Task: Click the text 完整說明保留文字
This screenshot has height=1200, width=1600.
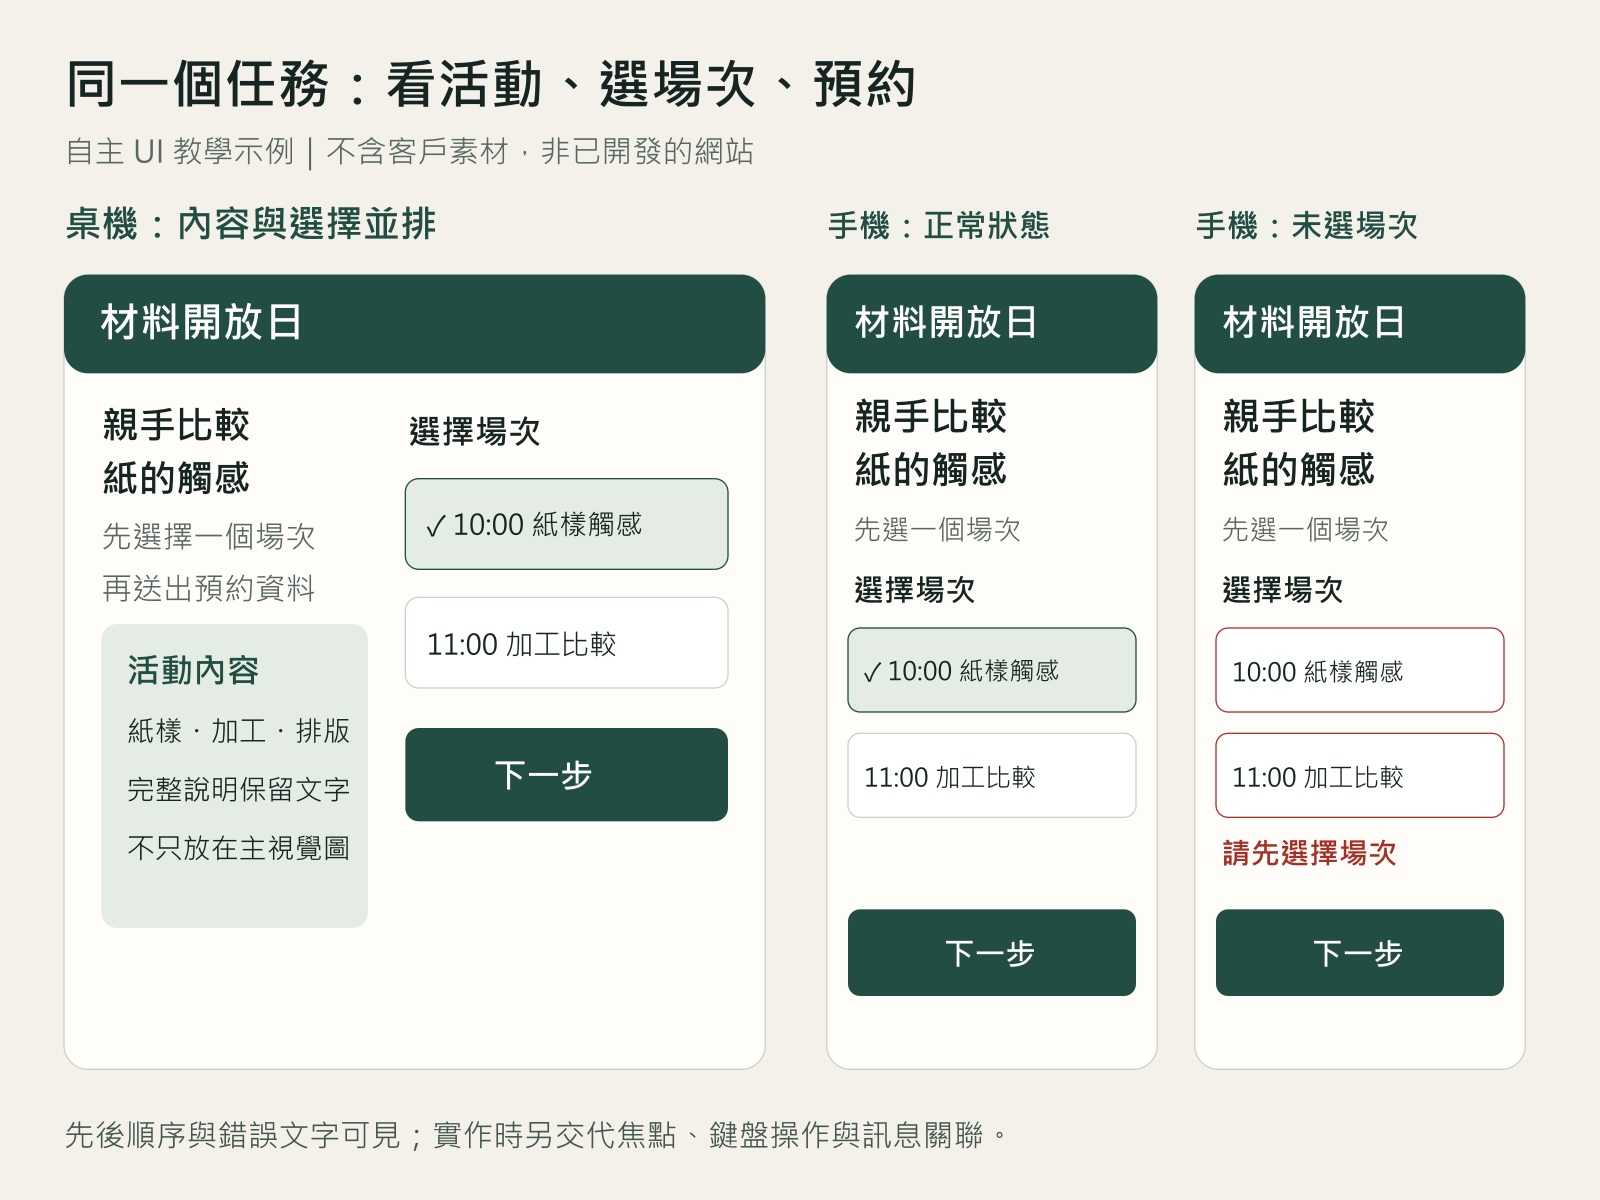Action: [239, 790]
